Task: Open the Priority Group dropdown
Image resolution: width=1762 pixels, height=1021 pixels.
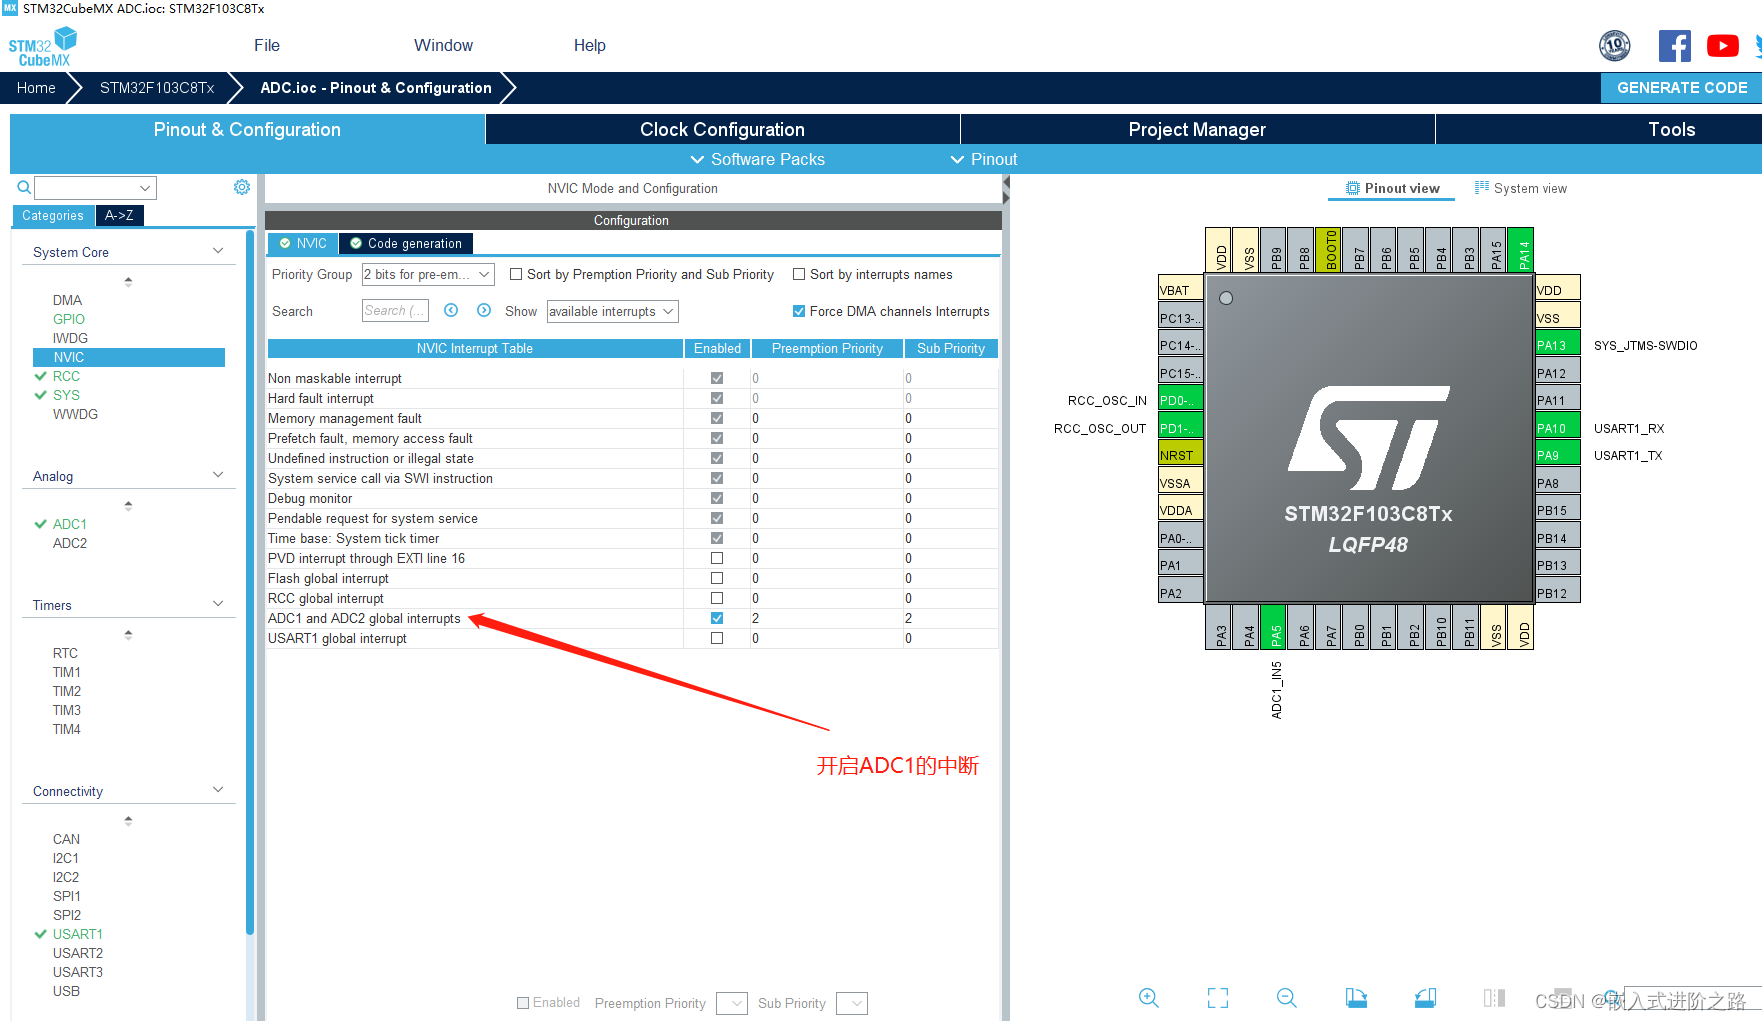Action: pos(428,274)
